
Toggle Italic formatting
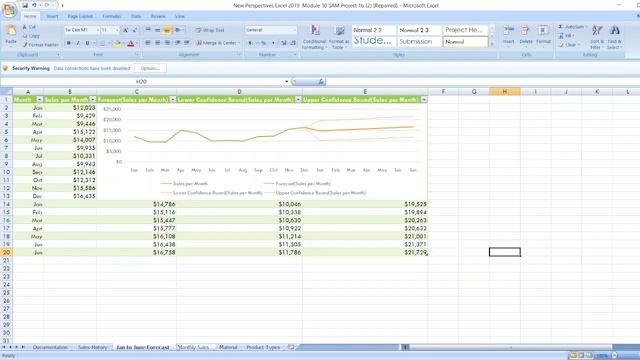[x=78, y=43]
